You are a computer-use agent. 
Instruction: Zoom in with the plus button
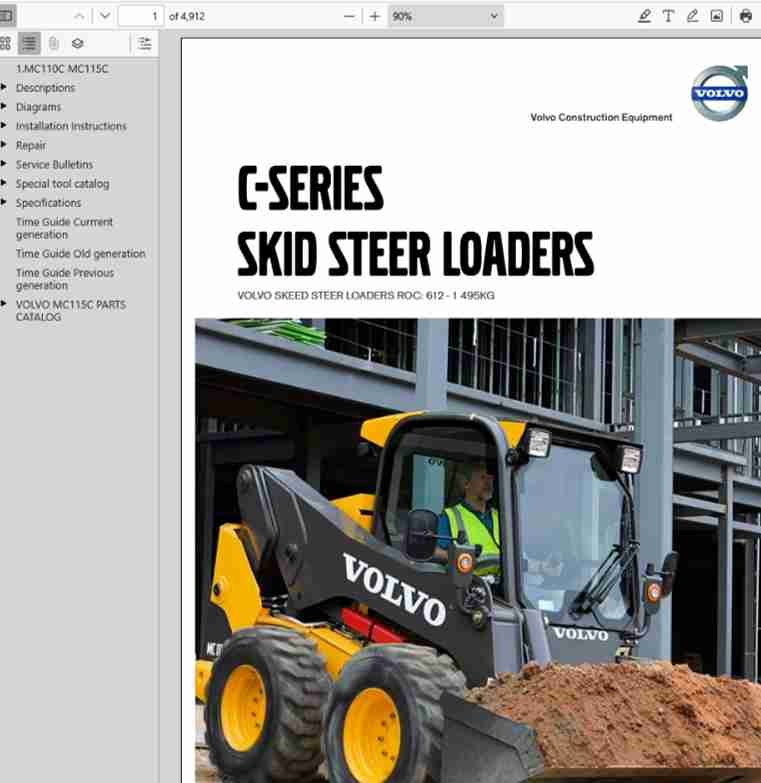tap(375, 16)
